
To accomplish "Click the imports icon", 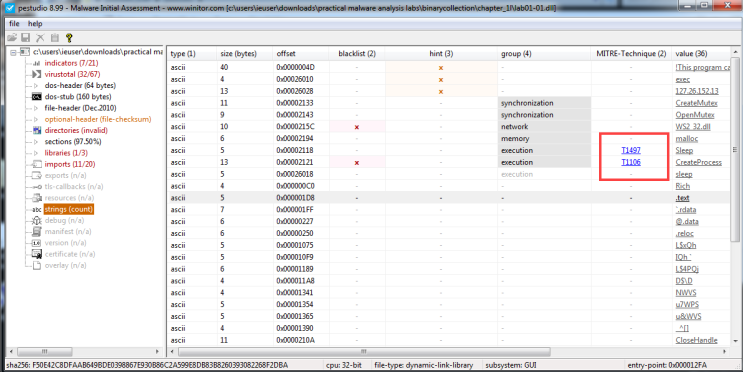I will 36,164.
